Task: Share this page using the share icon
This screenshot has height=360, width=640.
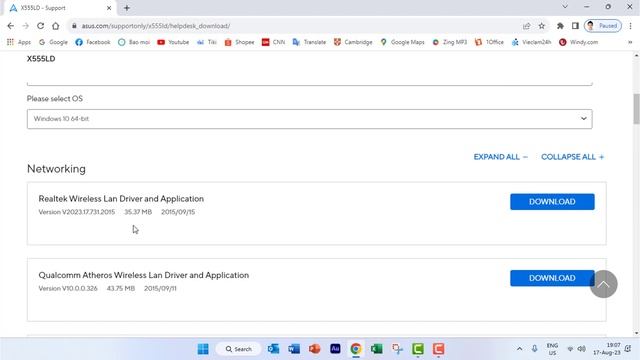Action: click(527, 26)
